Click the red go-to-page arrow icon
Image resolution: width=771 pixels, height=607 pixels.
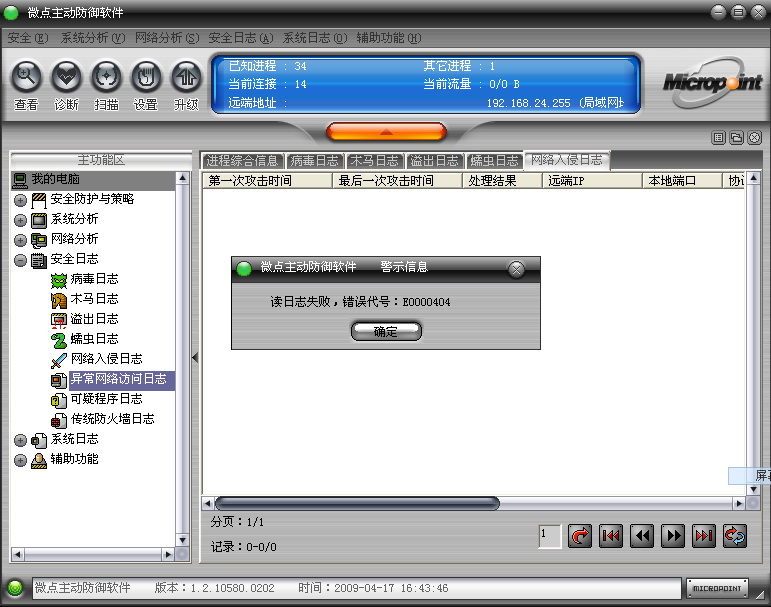click(580, 536)
